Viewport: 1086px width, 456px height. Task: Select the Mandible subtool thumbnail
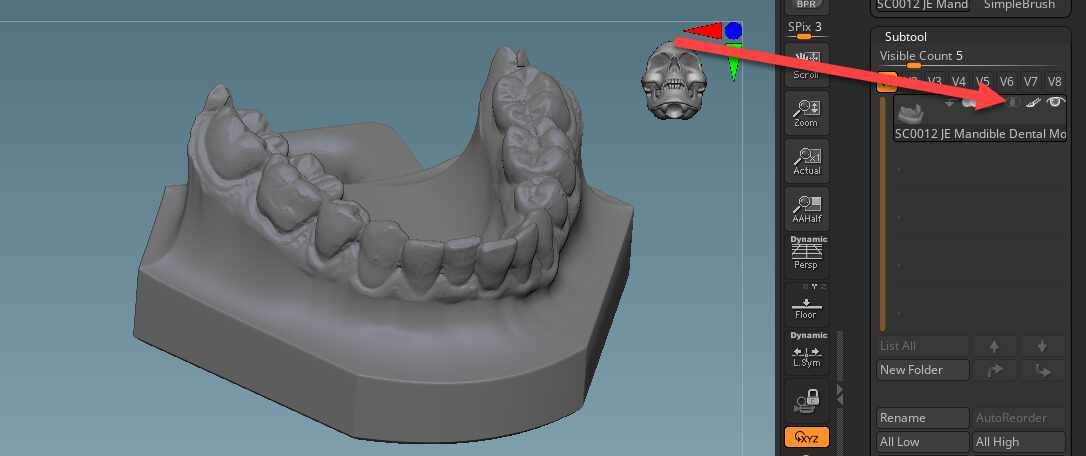pos(911,112)
